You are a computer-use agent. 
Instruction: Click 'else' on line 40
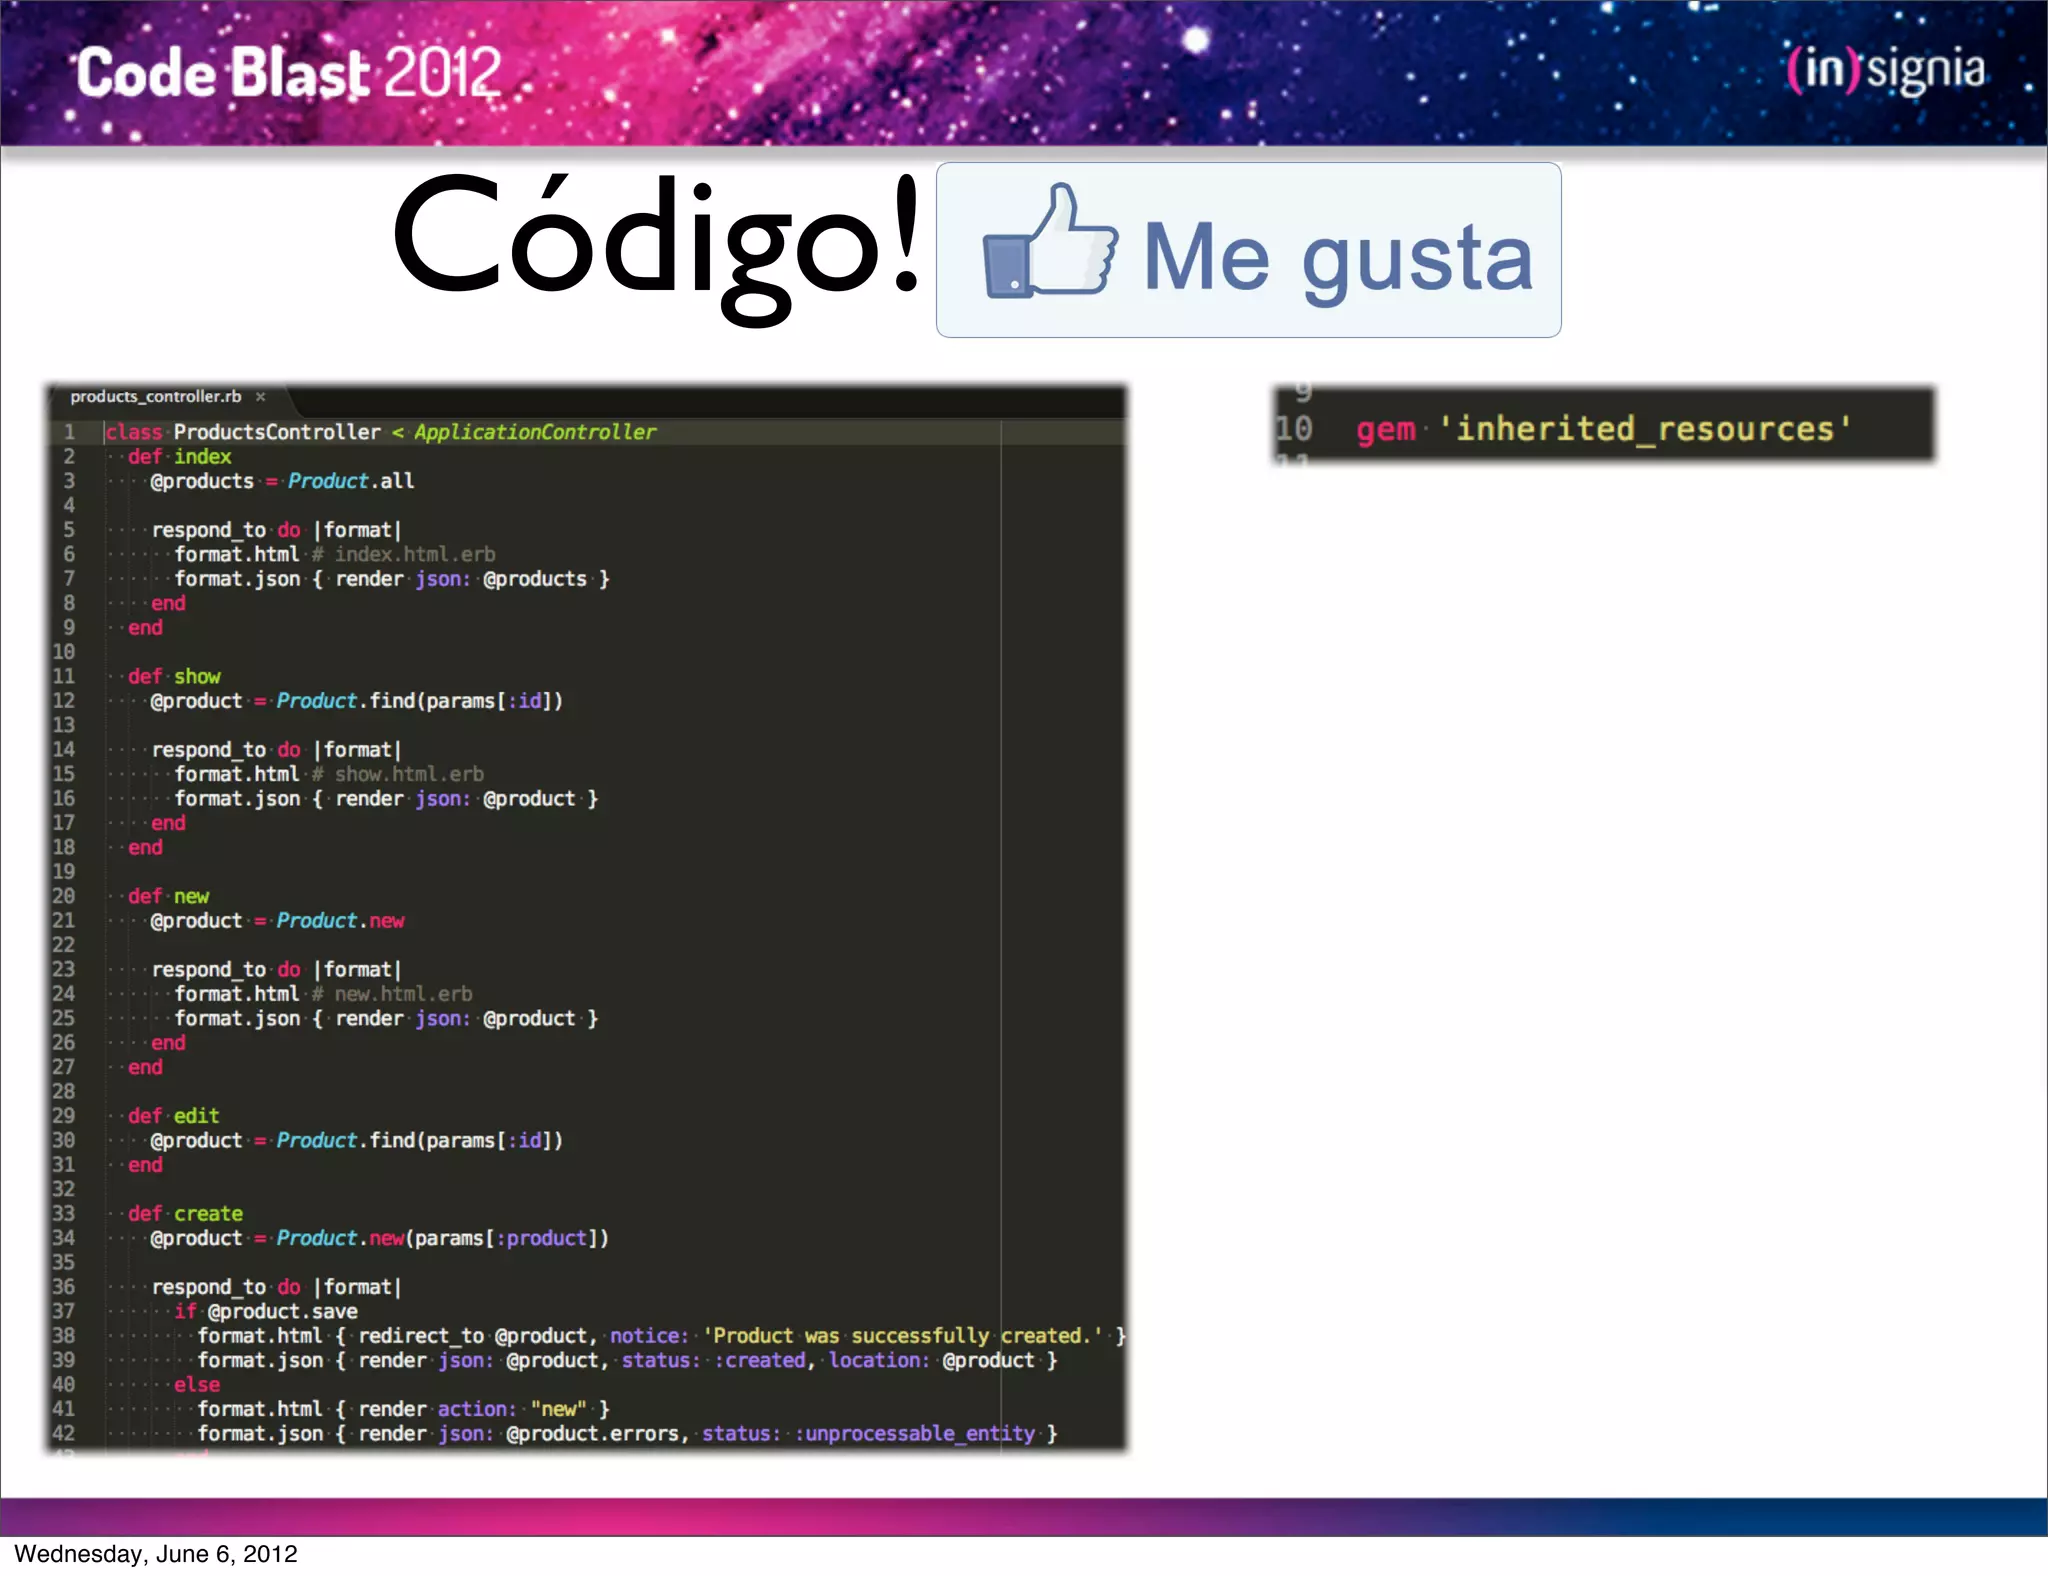pyautogui.click(x=197, y=1385)
